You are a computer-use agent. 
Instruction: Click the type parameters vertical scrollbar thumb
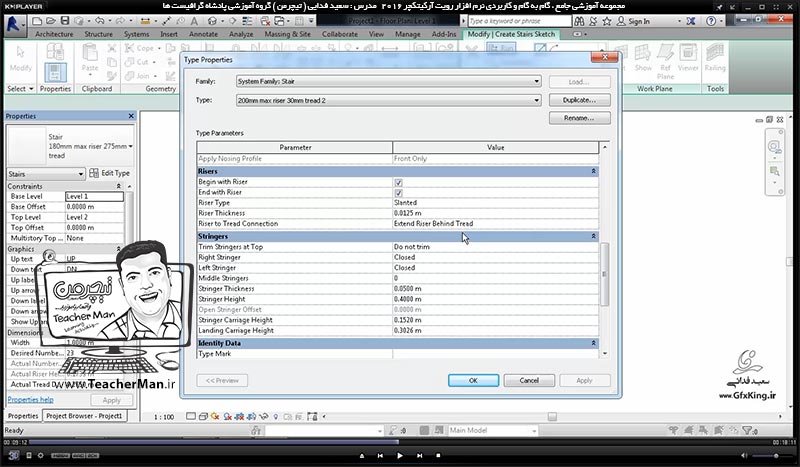pos(605,274)
